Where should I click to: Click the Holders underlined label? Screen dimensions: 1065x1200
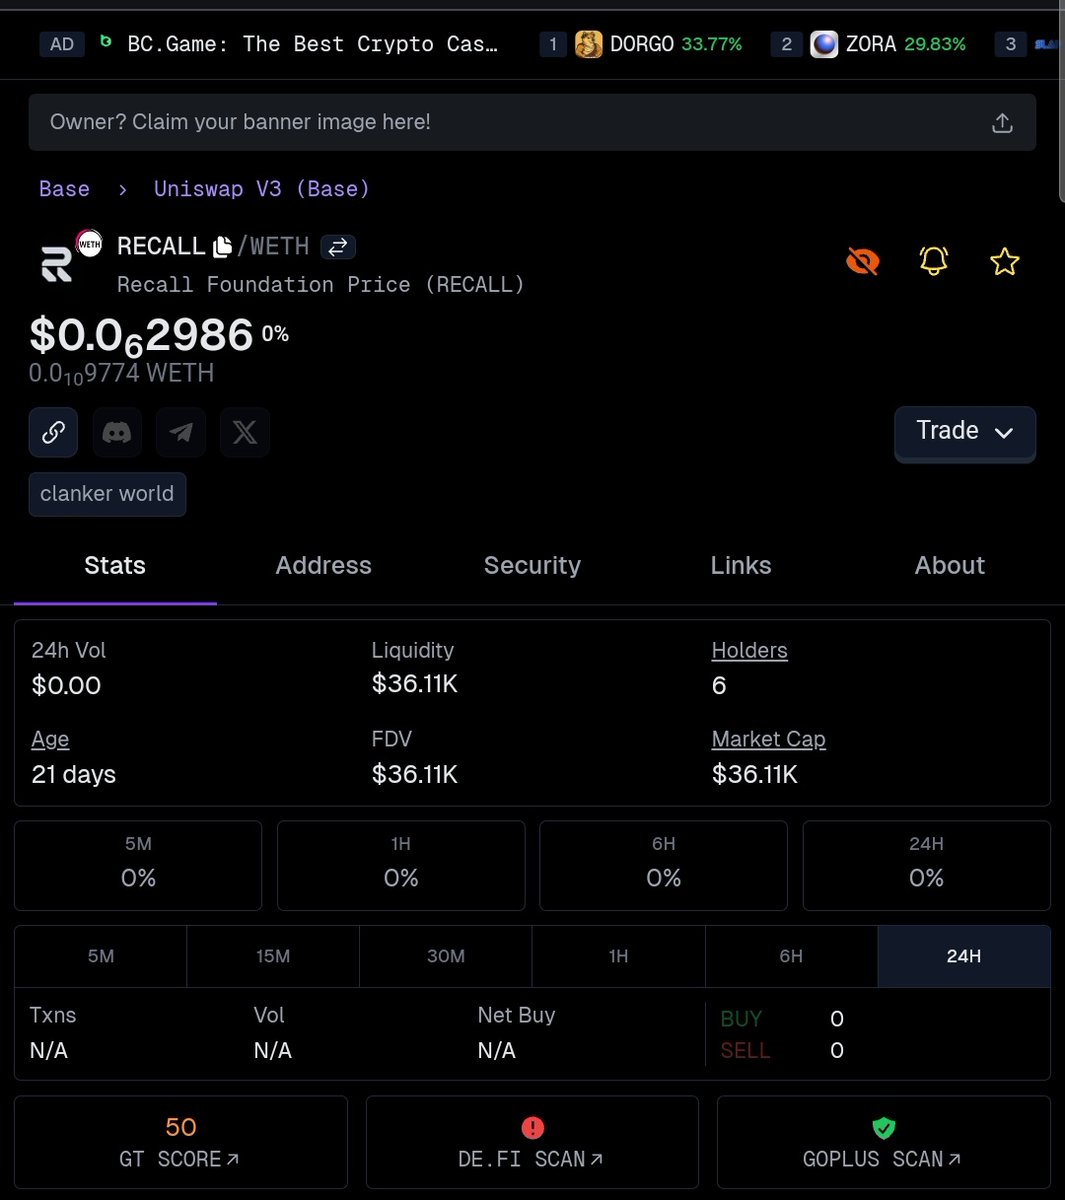coord(749,651)
